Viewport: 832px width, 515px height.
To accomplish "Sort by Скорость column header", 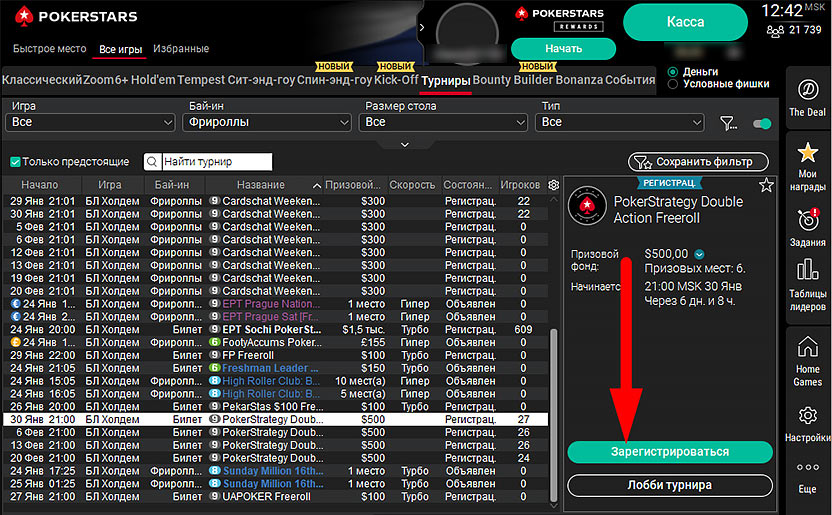I will (412, 185).
